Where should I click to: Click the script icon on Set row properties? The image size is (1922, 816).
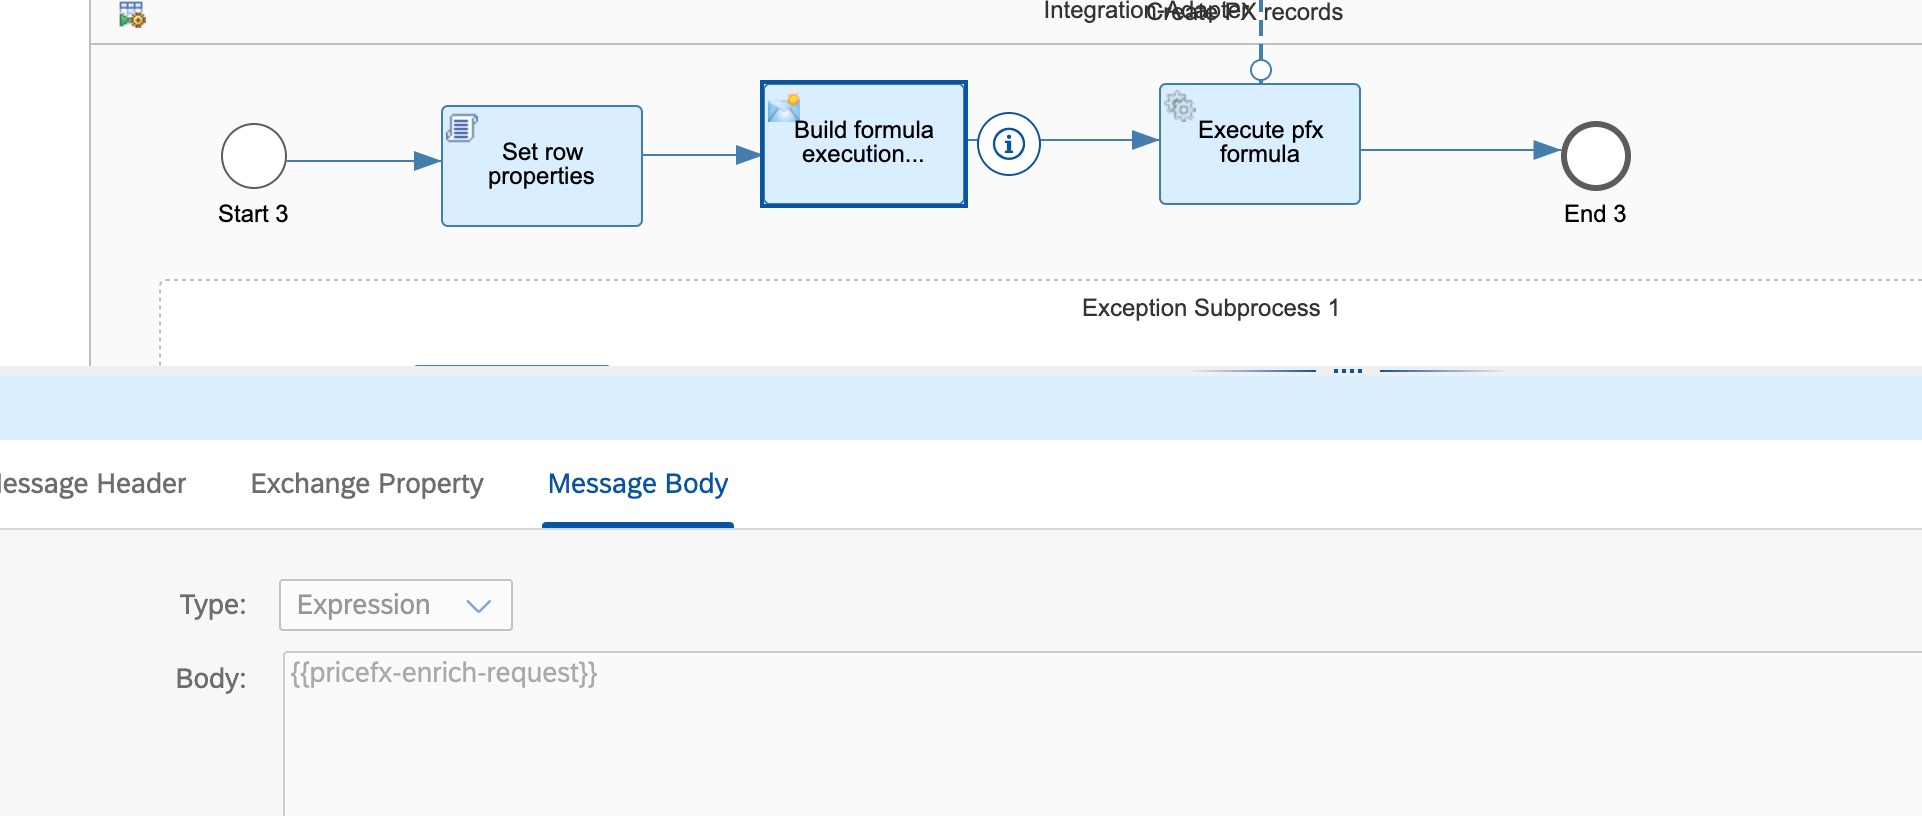(461, 127)
